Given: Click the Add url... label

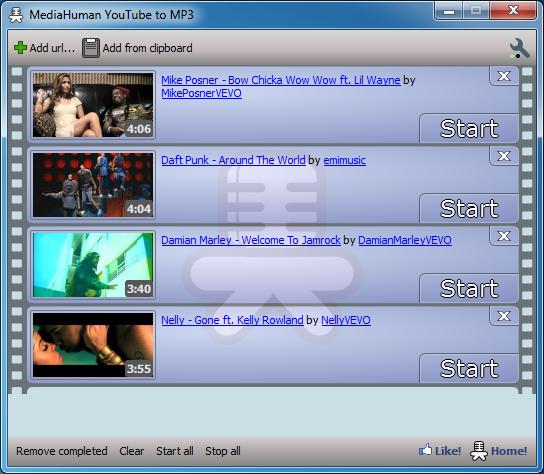Looking at the screenshot, I should click(52, 48).
